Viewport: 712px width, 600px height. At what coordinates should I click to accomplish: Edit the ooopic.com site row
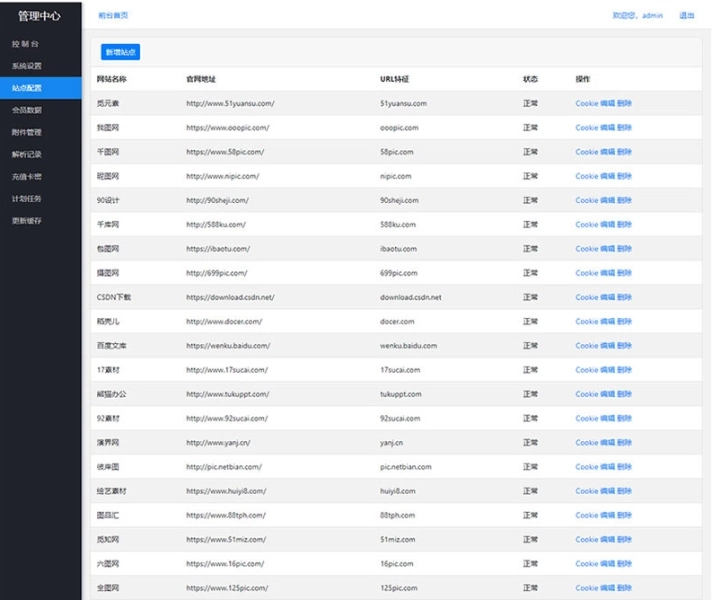[x=608, y=128]
